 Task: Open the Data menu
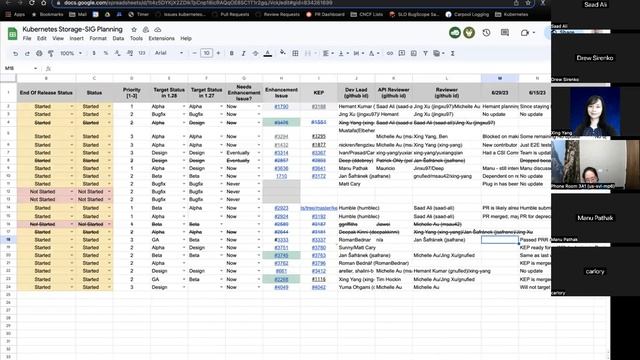click(118, 38)
